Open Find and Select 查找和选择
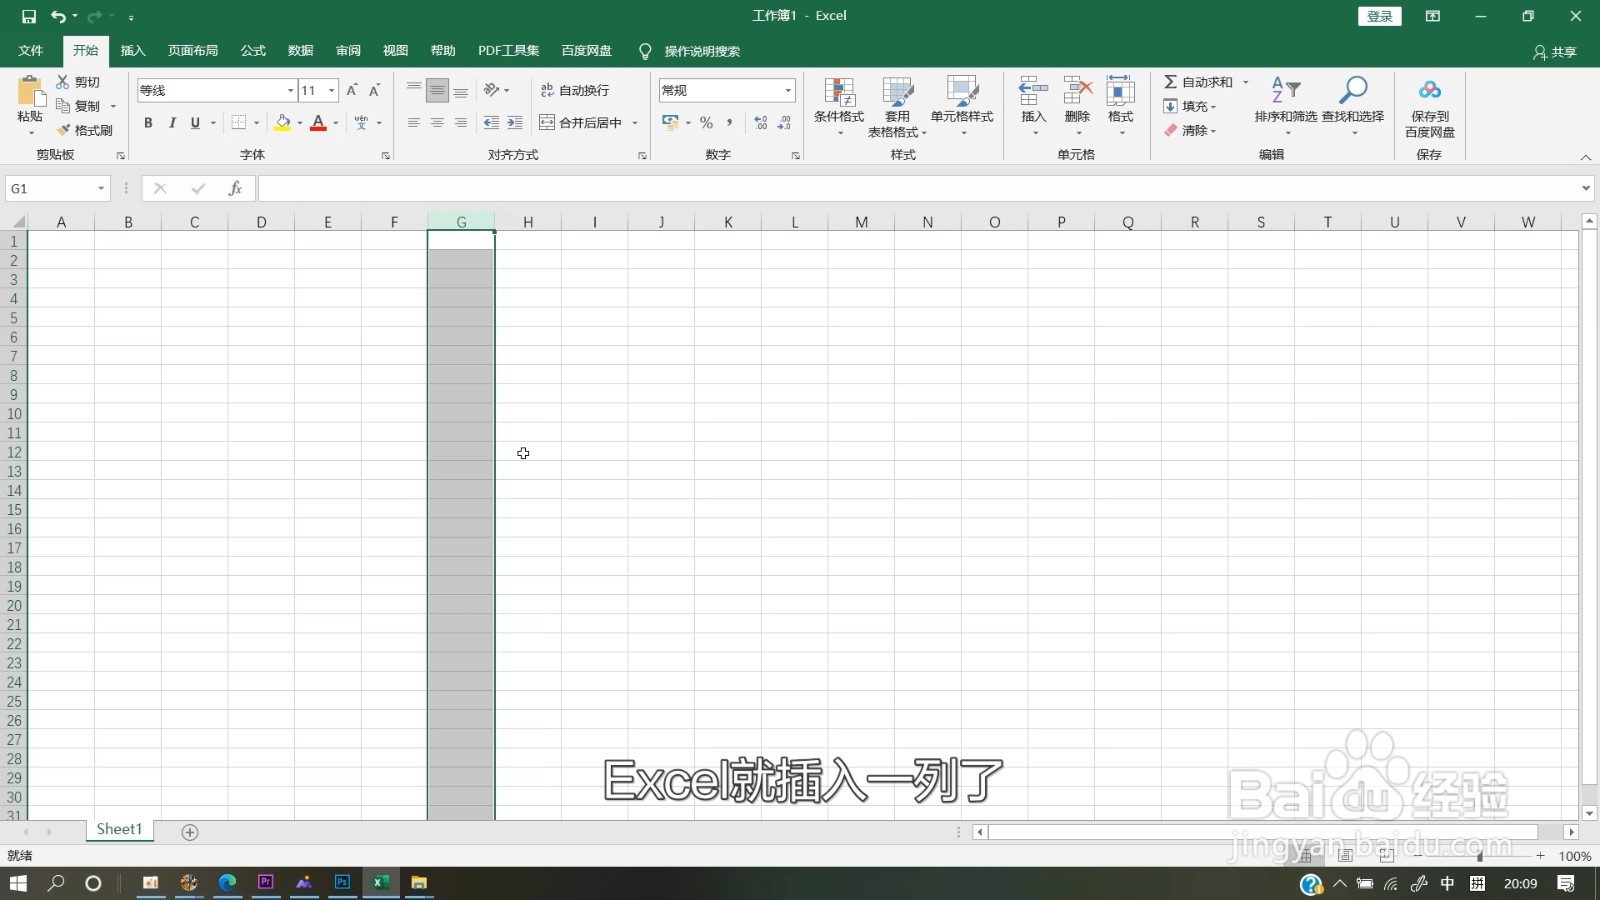The height and width of the screenshot is (900, 1600). [x=1353, y=106]
